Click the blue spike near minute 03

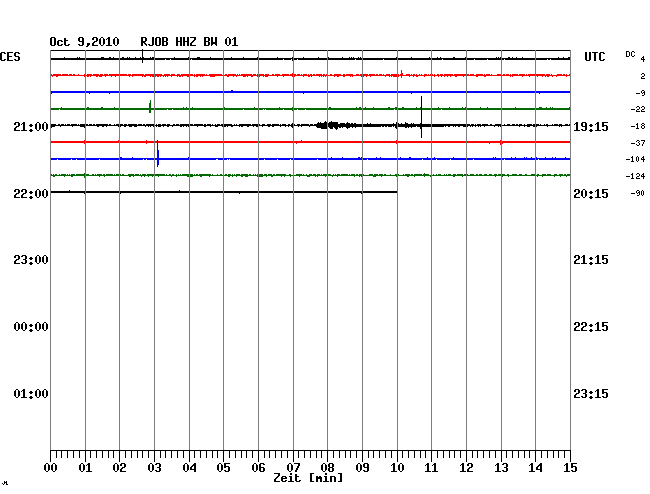point(158,154)
